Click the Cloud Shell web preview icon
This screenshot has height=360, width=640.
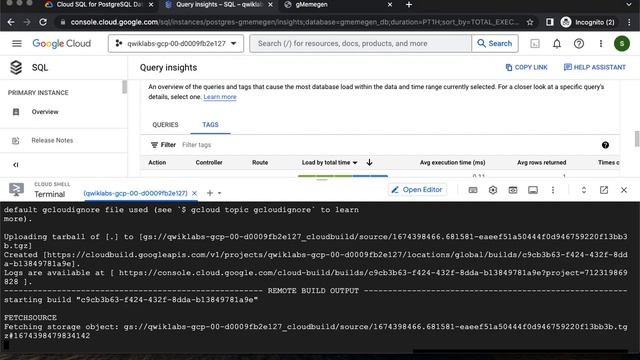coord(513,190)
